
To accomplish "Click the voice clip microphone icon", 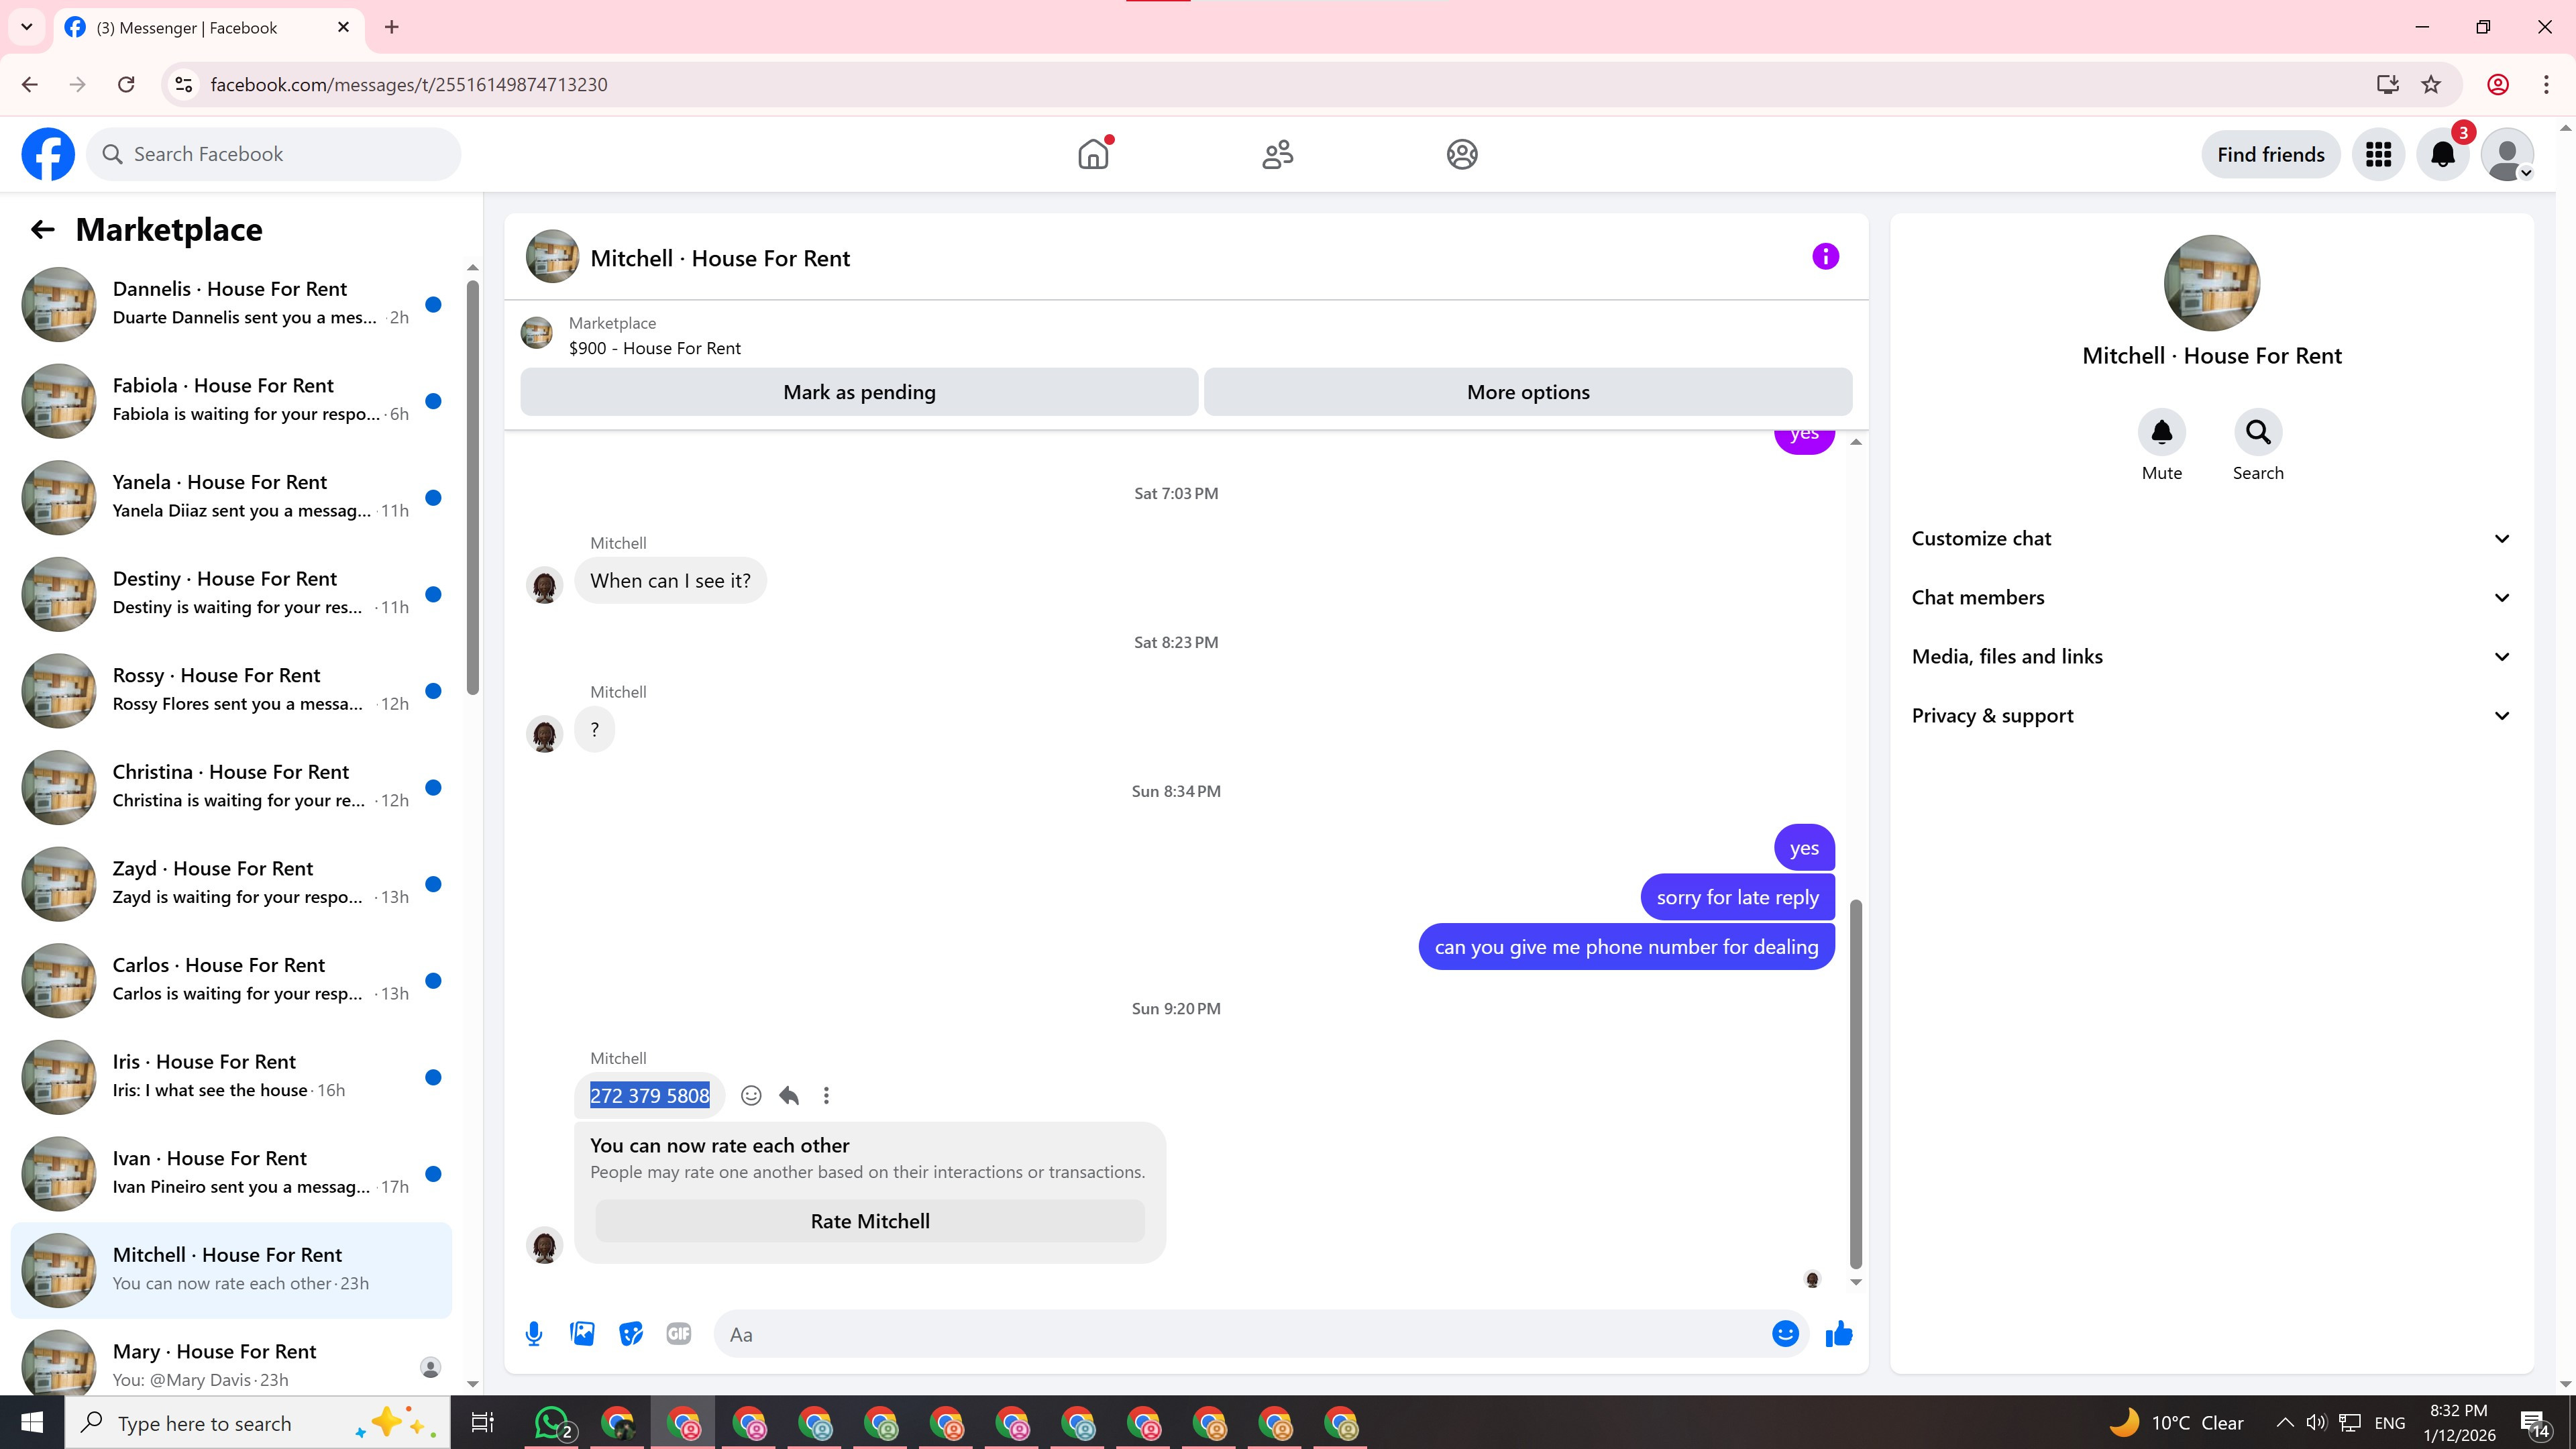I will 534,1334.
